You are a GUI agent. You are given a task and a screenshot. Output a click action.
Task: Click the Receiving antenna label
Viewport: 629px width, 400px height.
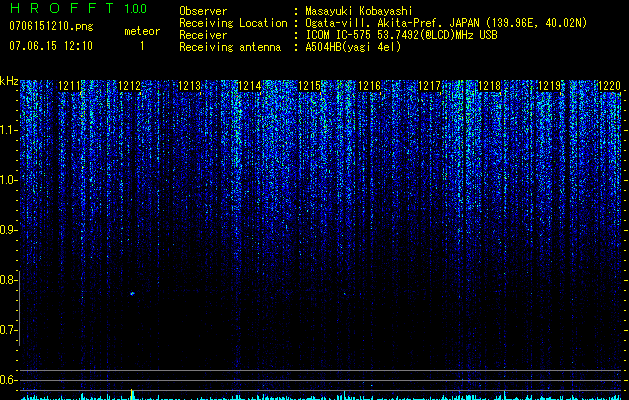(x=230, y=47)
